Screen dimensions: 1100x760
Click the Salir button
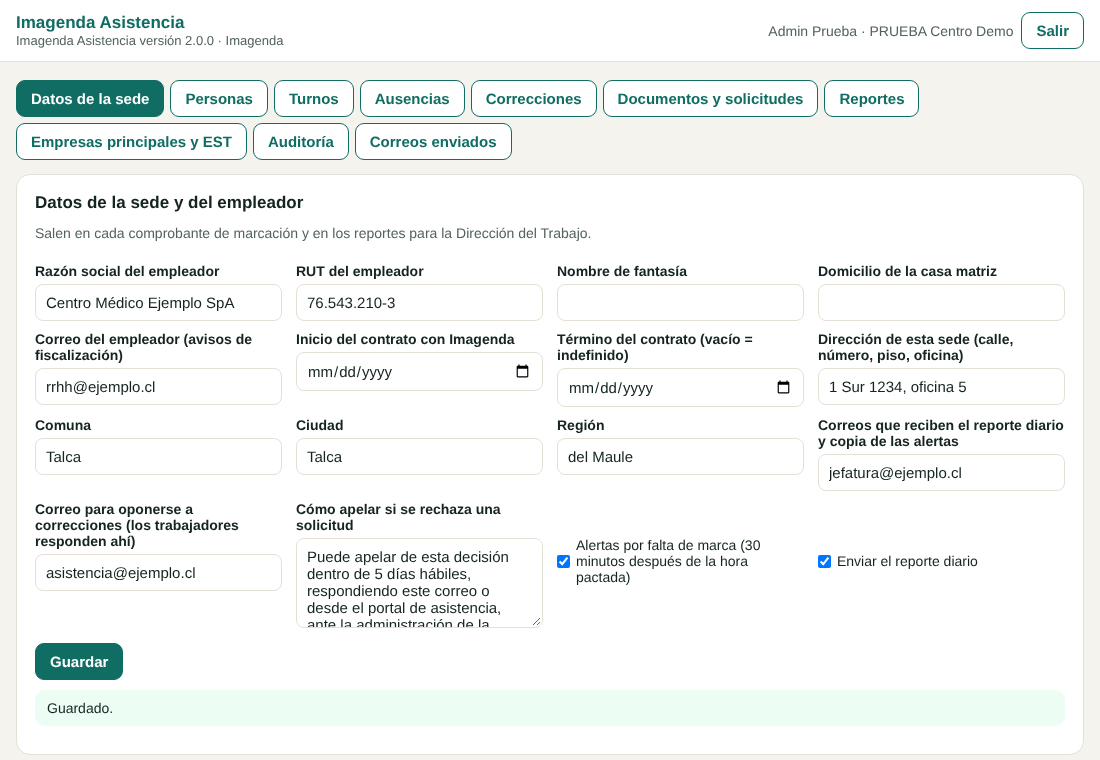1052,30
